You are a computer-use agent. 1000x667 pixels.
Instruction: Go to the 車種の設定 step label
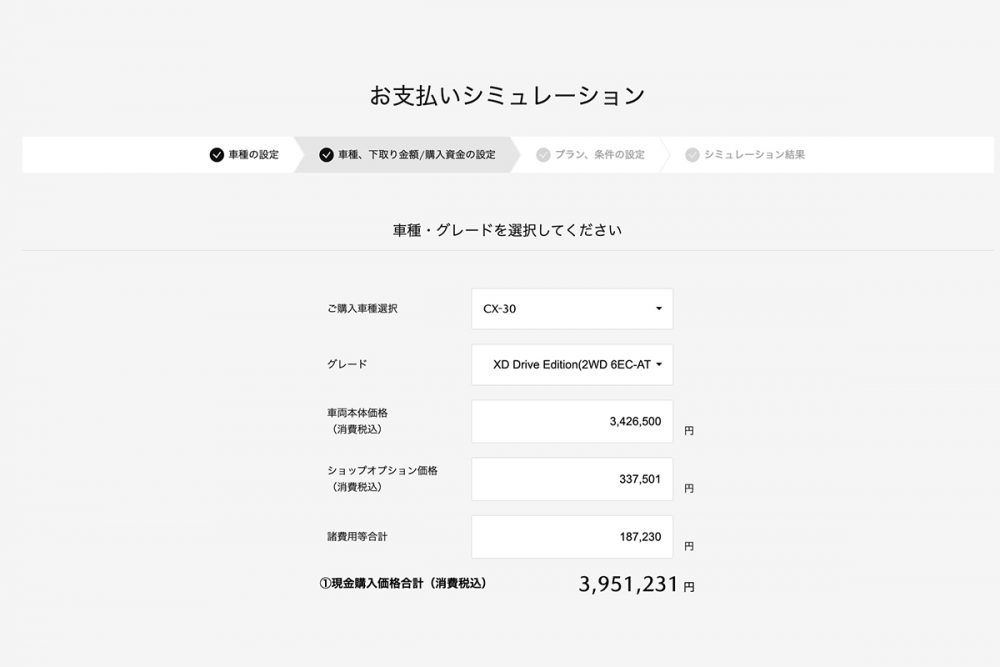pyautogui.click(x=254, y=155)
